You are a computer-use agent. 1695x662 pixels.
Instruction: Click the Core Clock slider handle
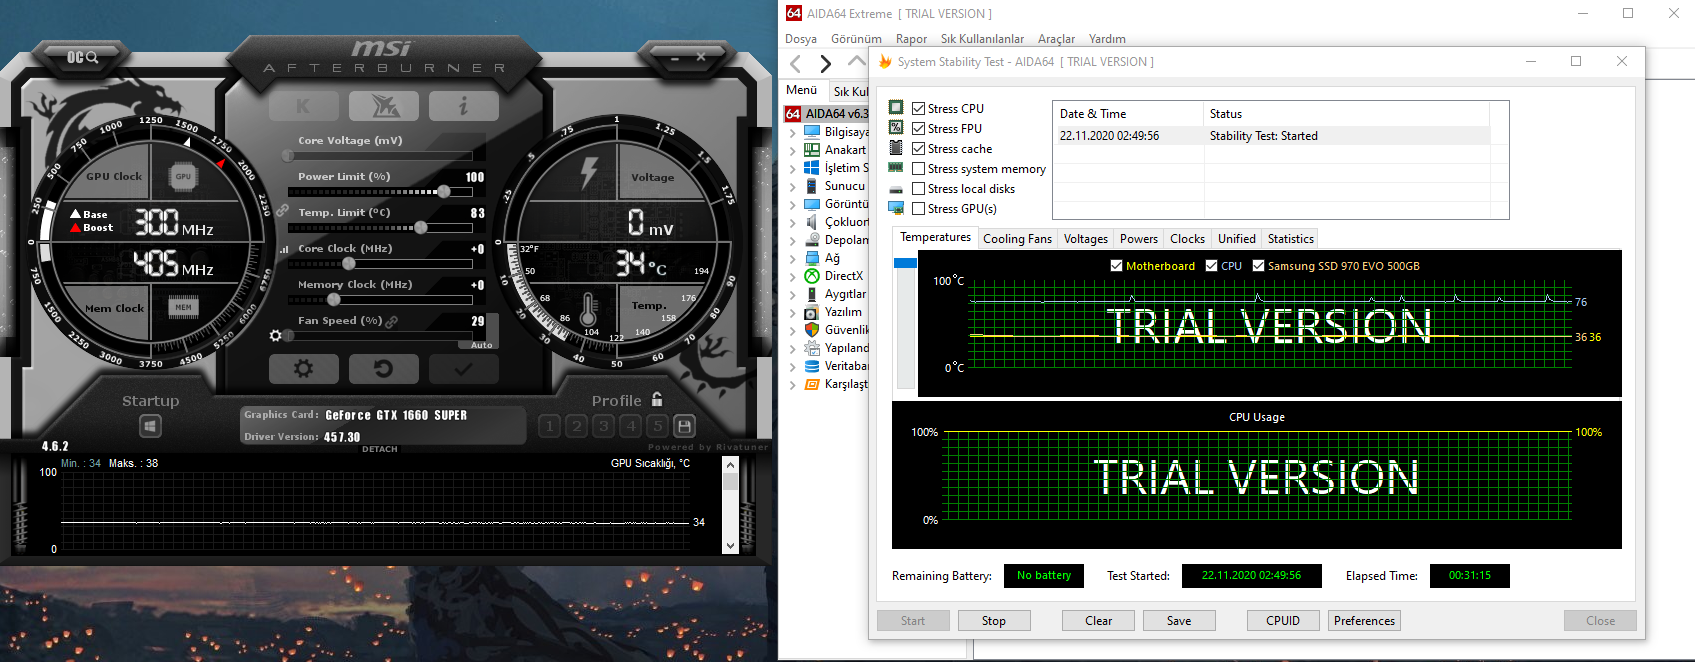click(x=349, y=264)
